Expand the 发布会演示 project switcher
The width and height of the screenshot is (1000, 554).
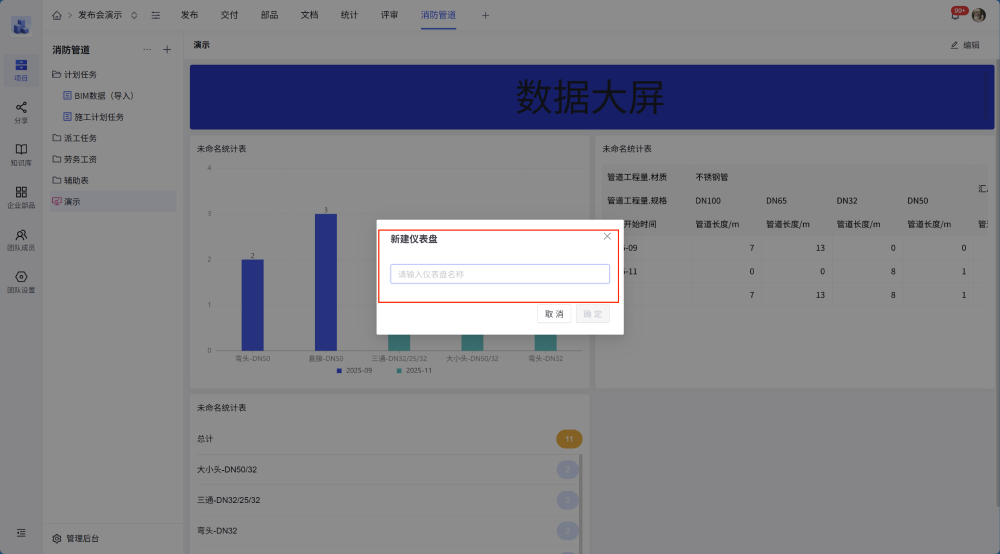(134, 15)
